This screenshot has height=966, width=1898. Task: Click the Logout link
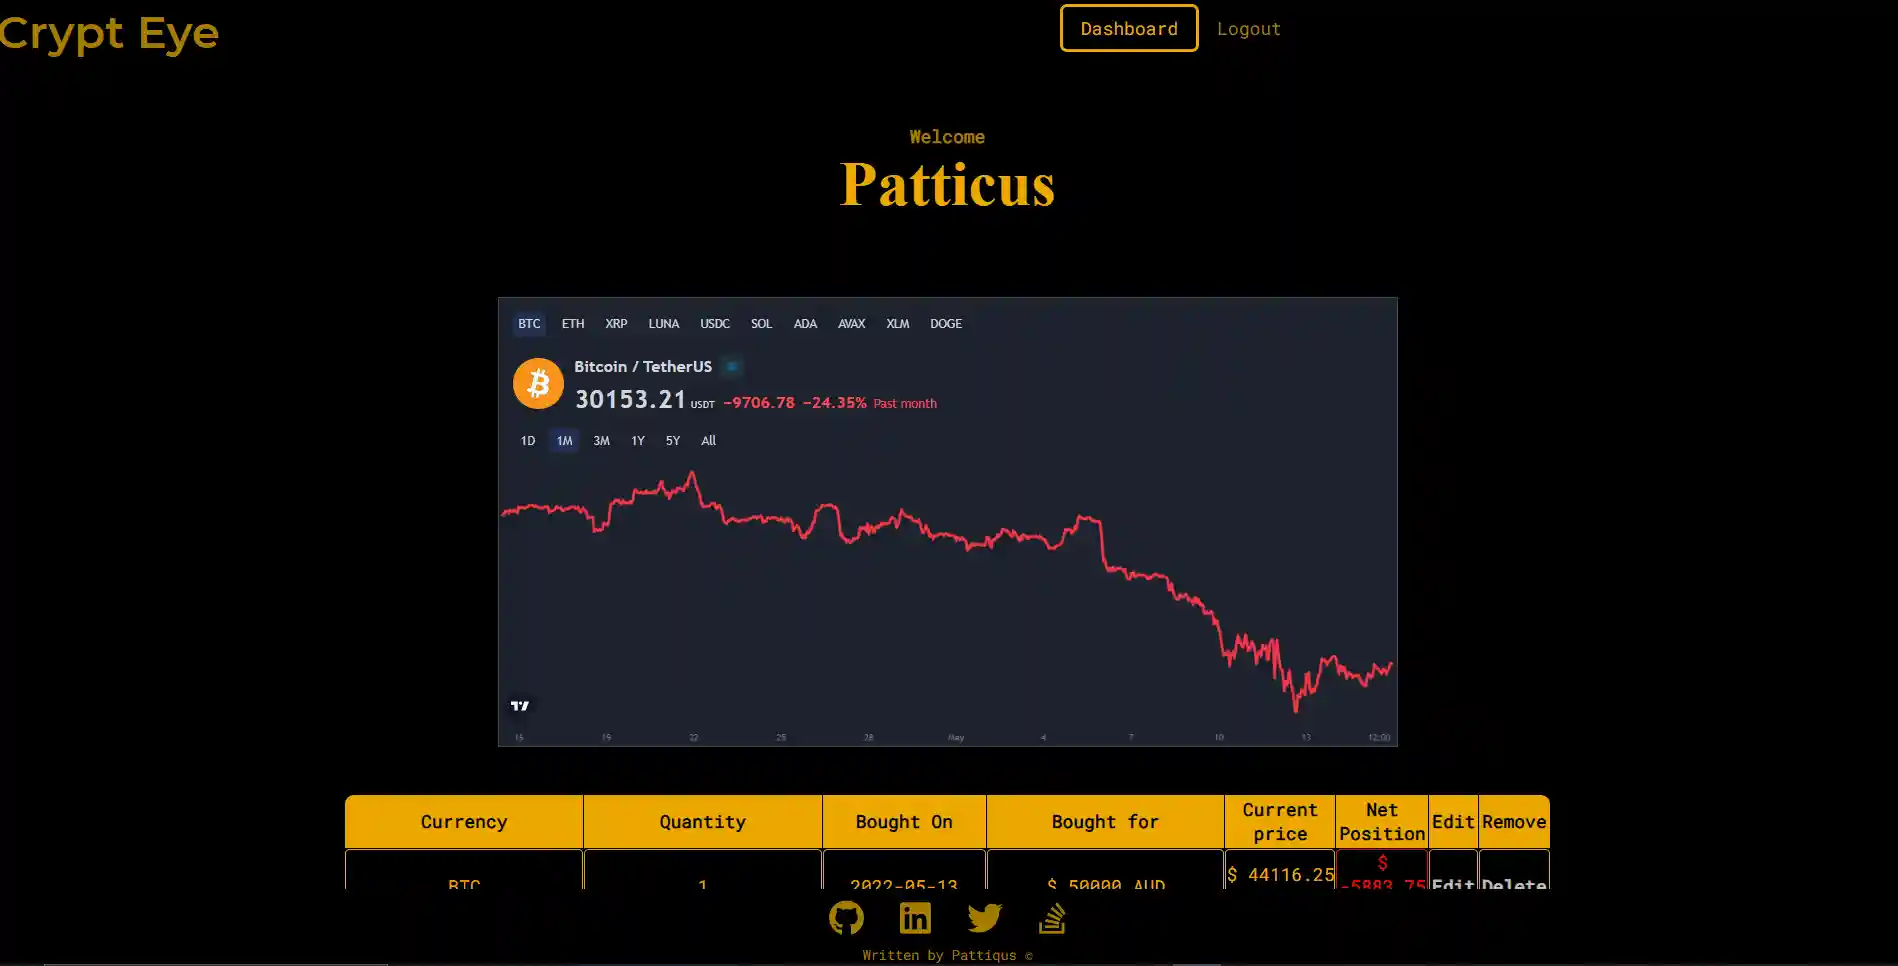1248,28
